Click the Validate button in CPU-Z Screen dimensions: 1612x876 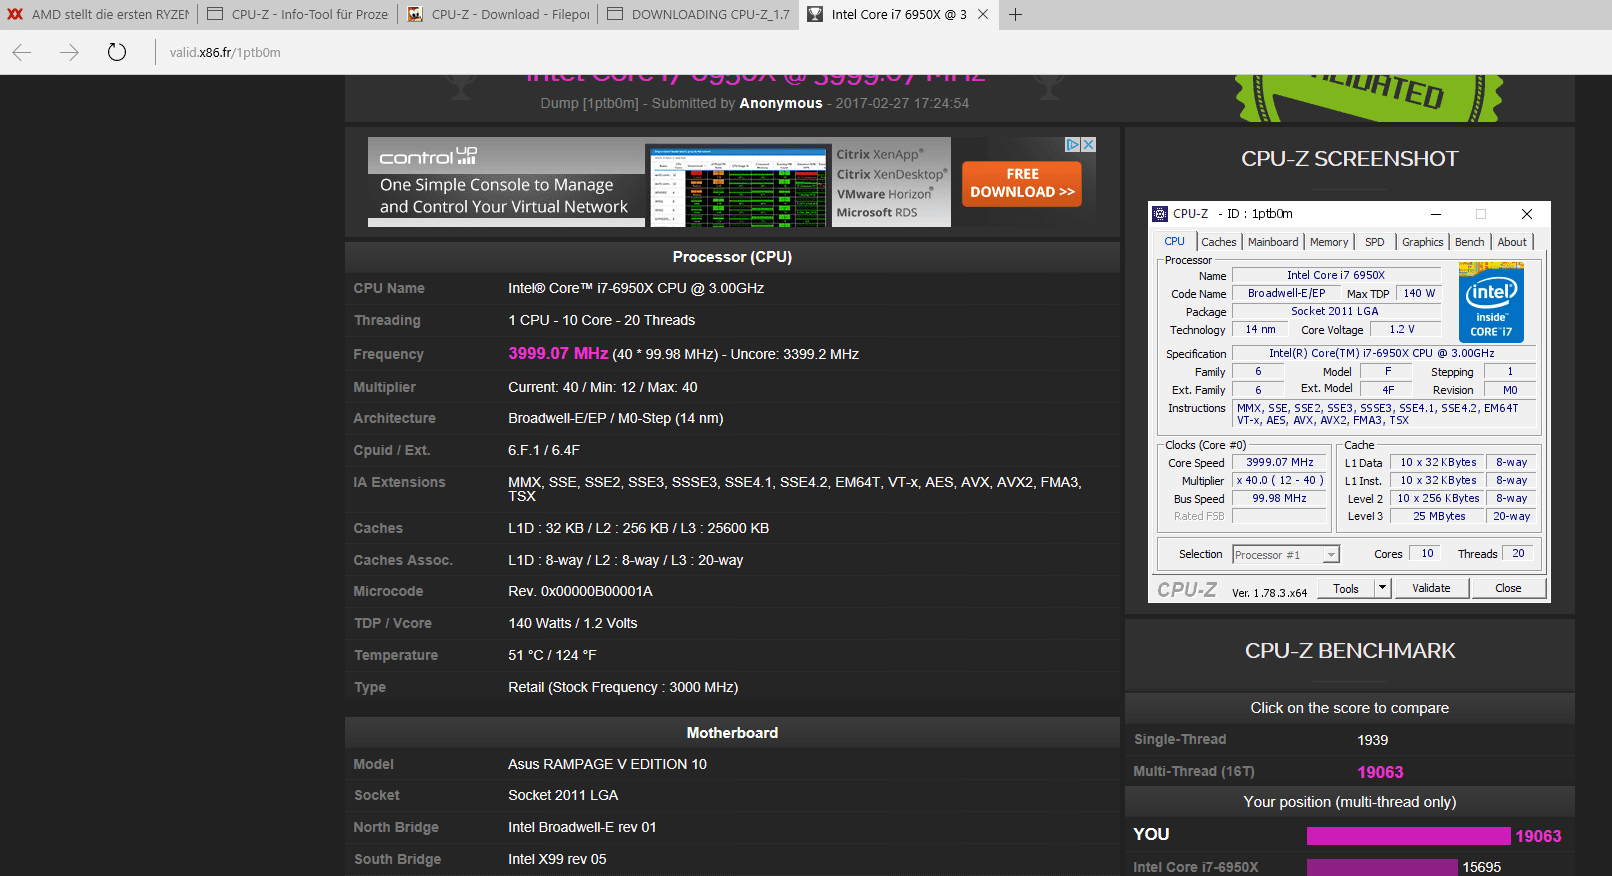tap(1431, 588)
